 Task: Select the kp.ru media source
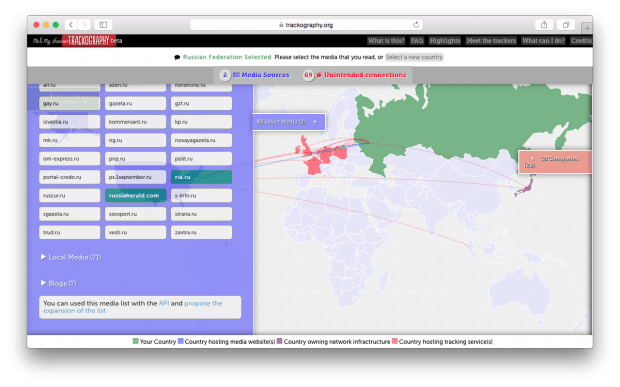[x=201, y=122]
